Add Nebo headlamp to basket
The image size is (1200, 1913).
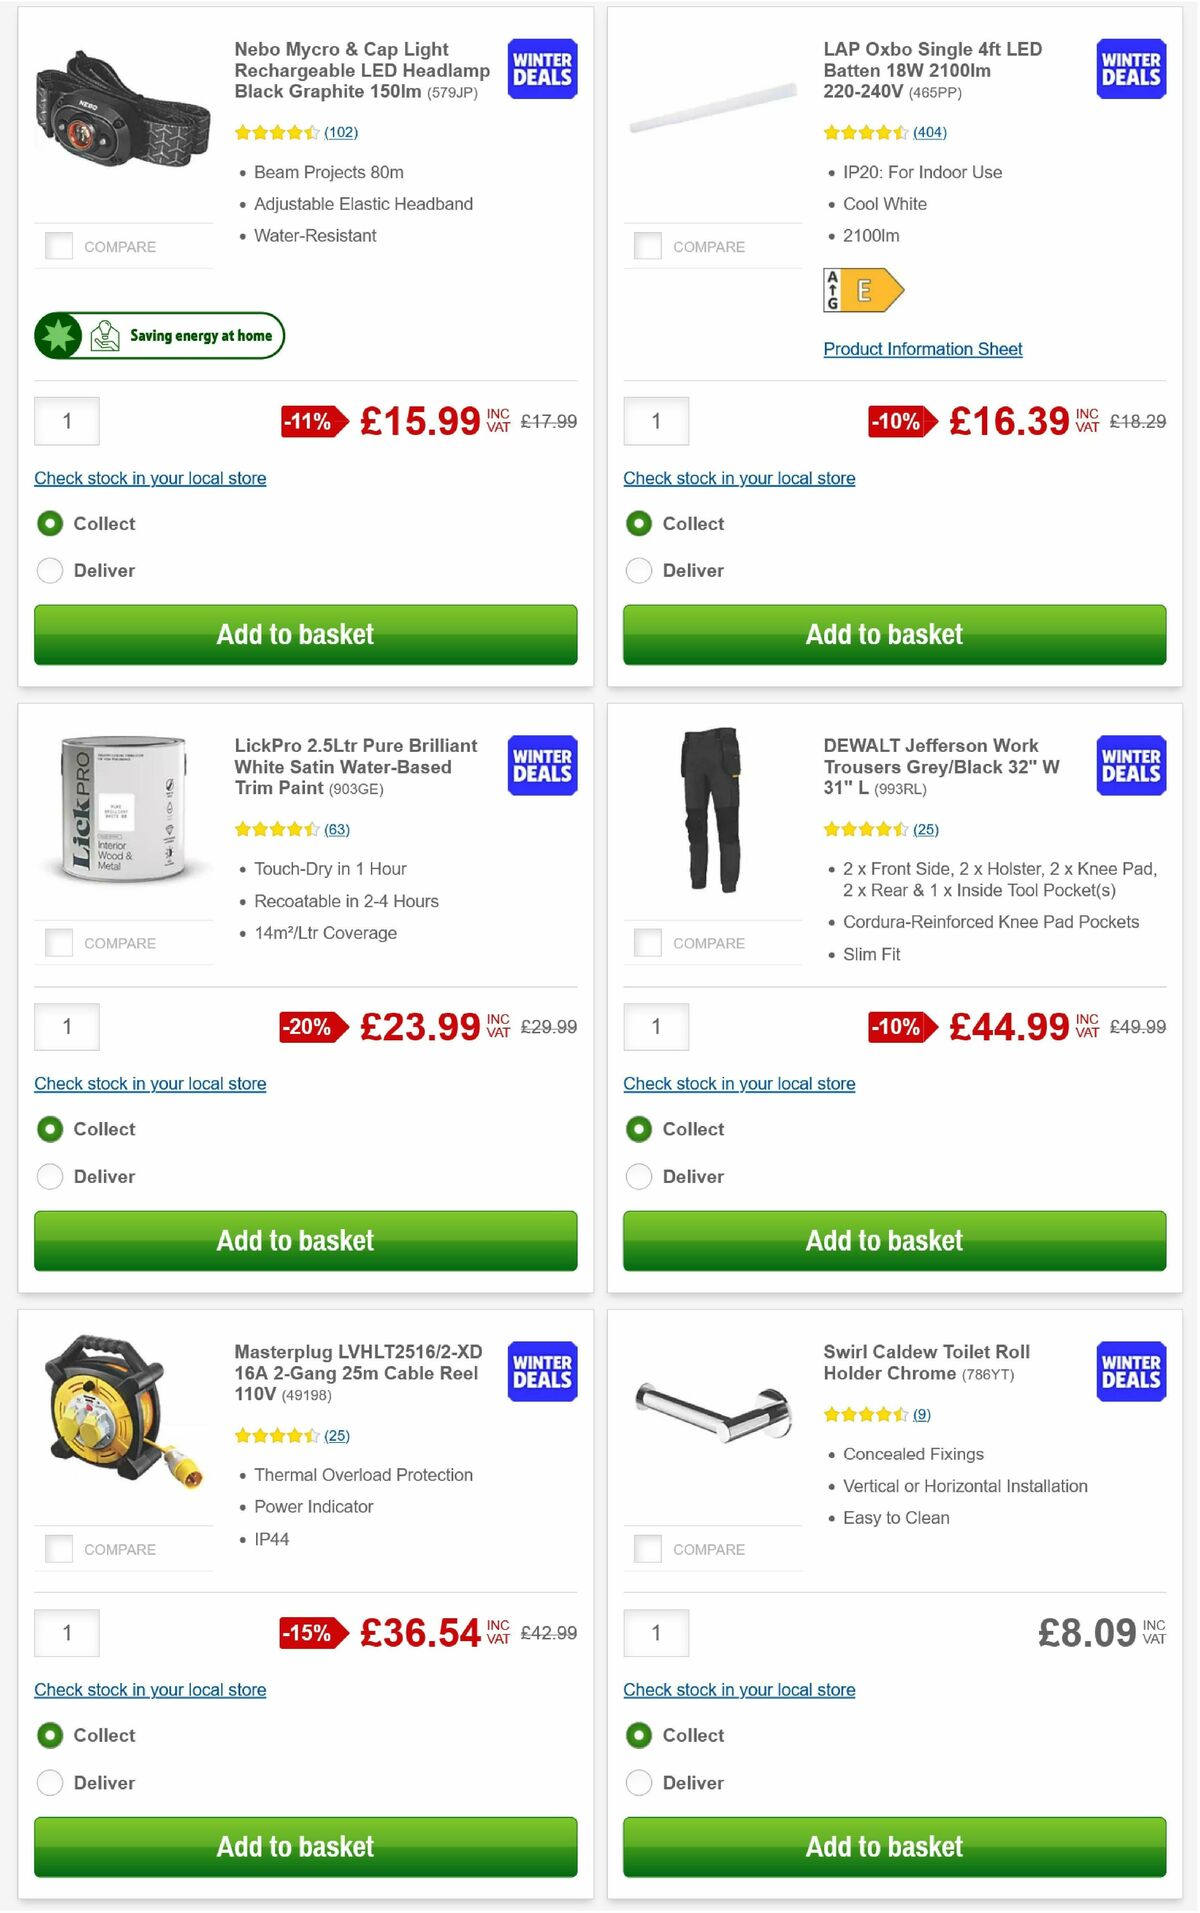point(295,634)
